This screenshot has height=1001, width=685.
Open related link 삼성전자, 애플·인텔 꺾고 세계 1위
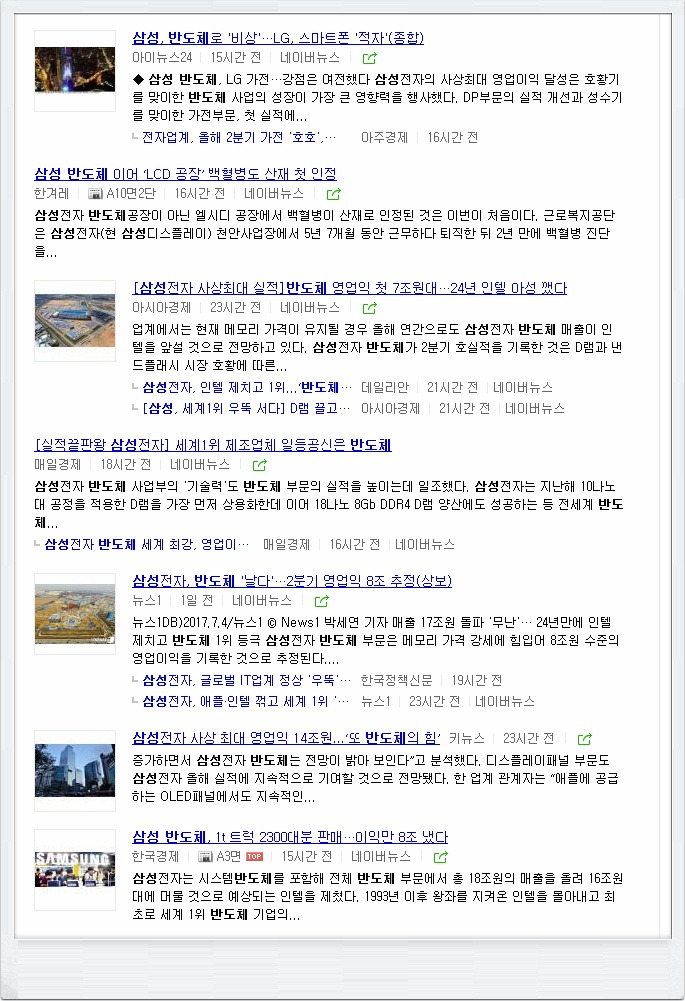[x=246, y=702]
